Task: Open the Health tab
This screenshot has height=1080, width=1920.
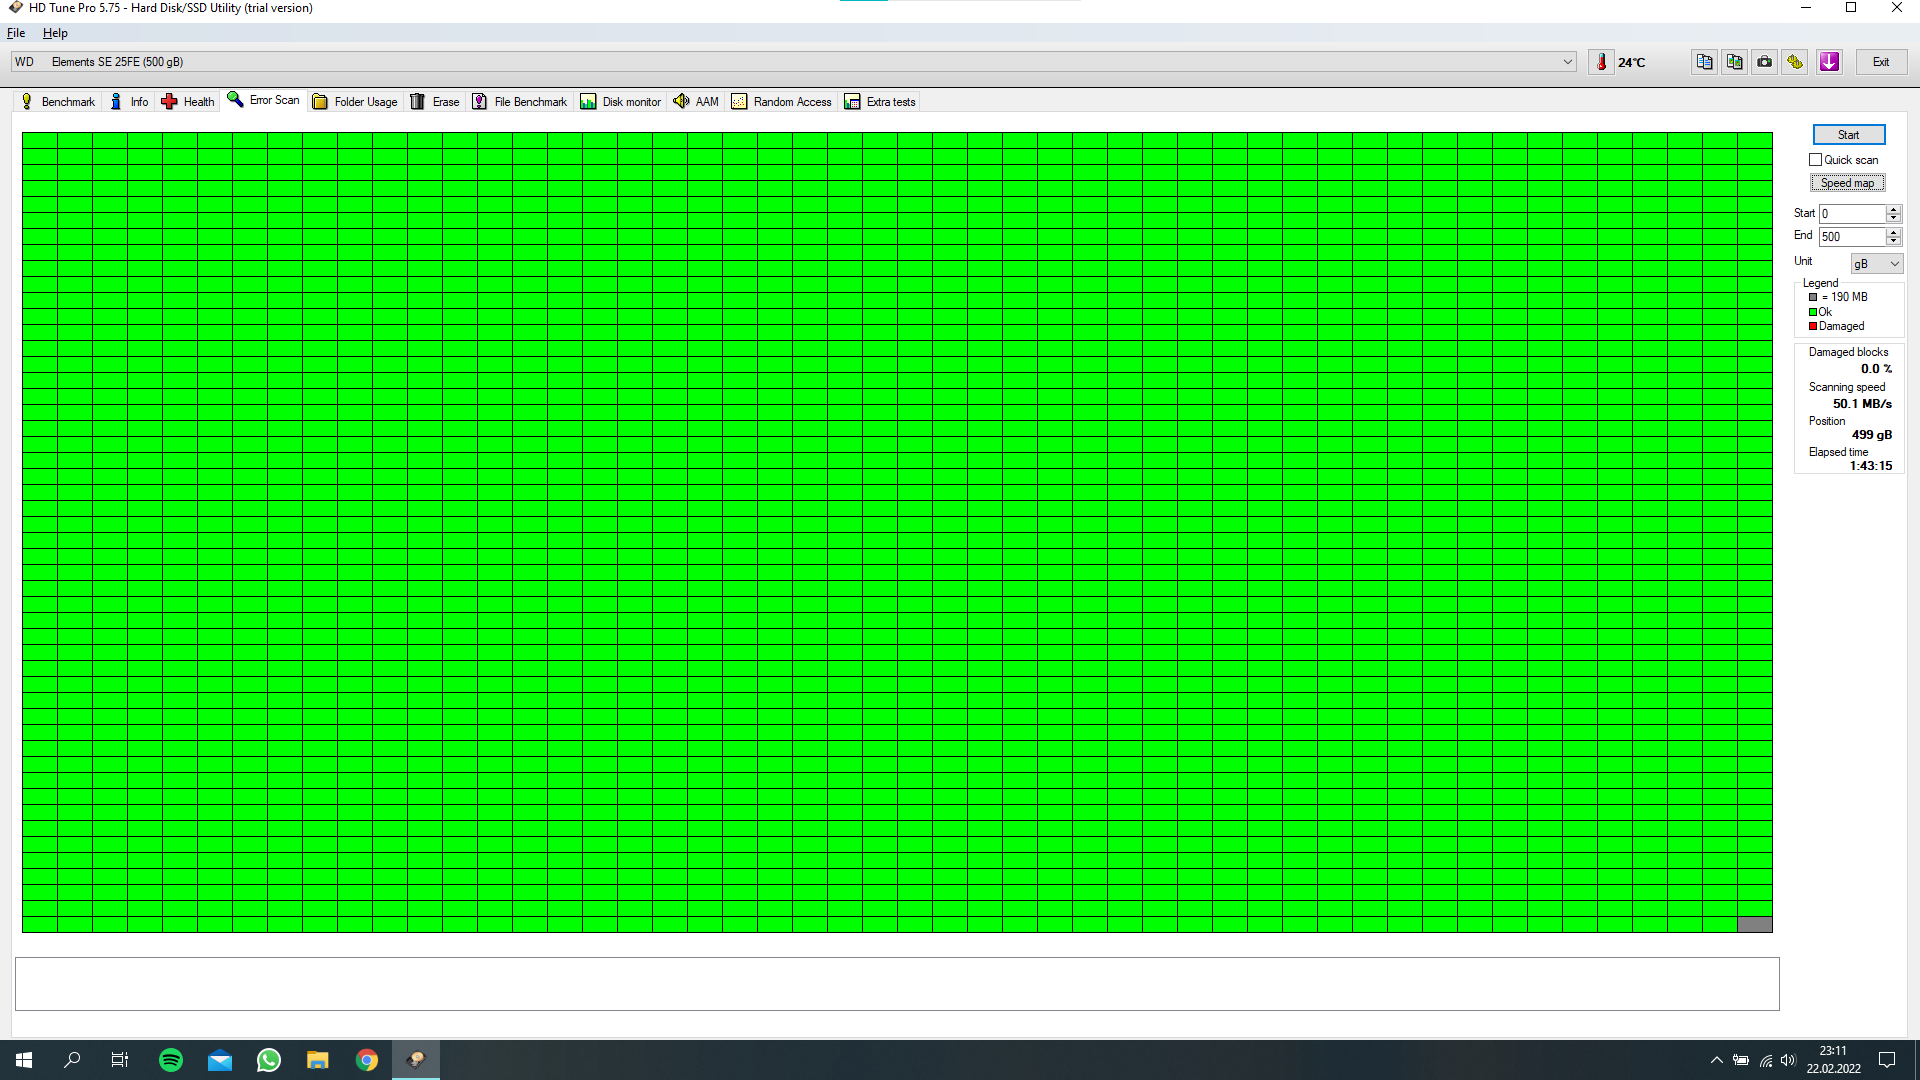Action: [188, 102]
